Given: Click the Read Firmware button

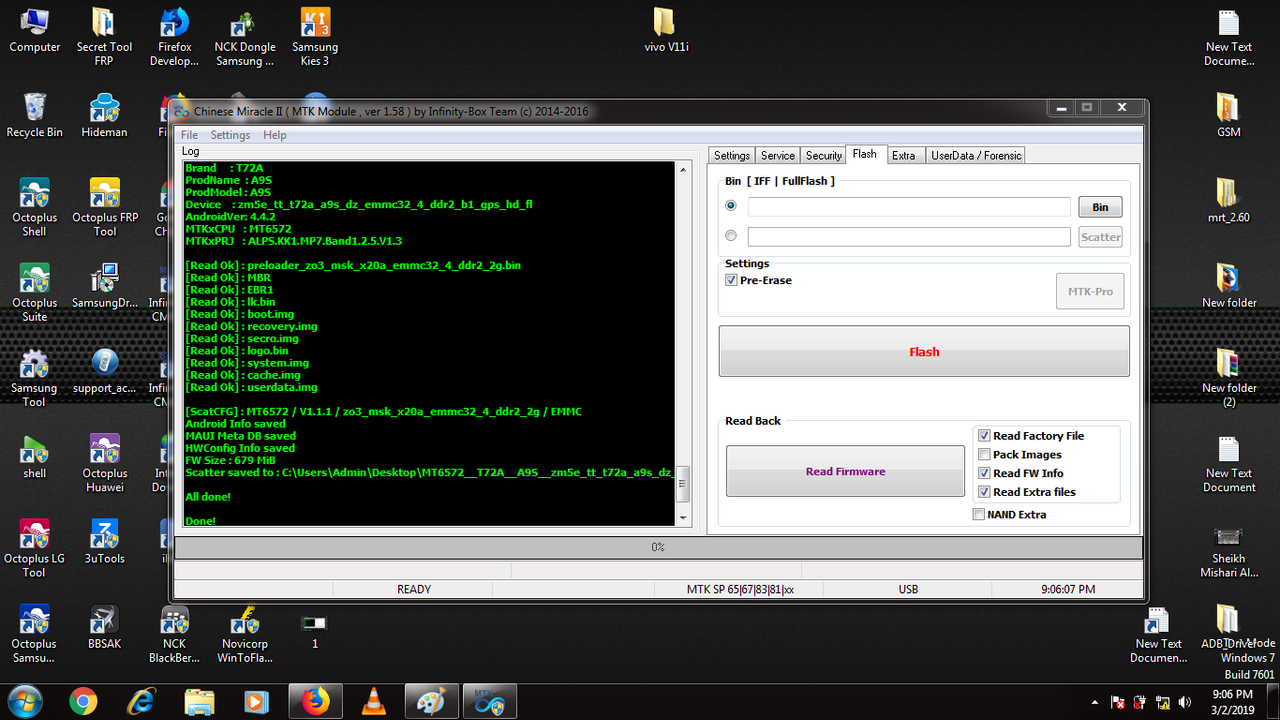Looking at the screenshot, I should pos(845,471).
